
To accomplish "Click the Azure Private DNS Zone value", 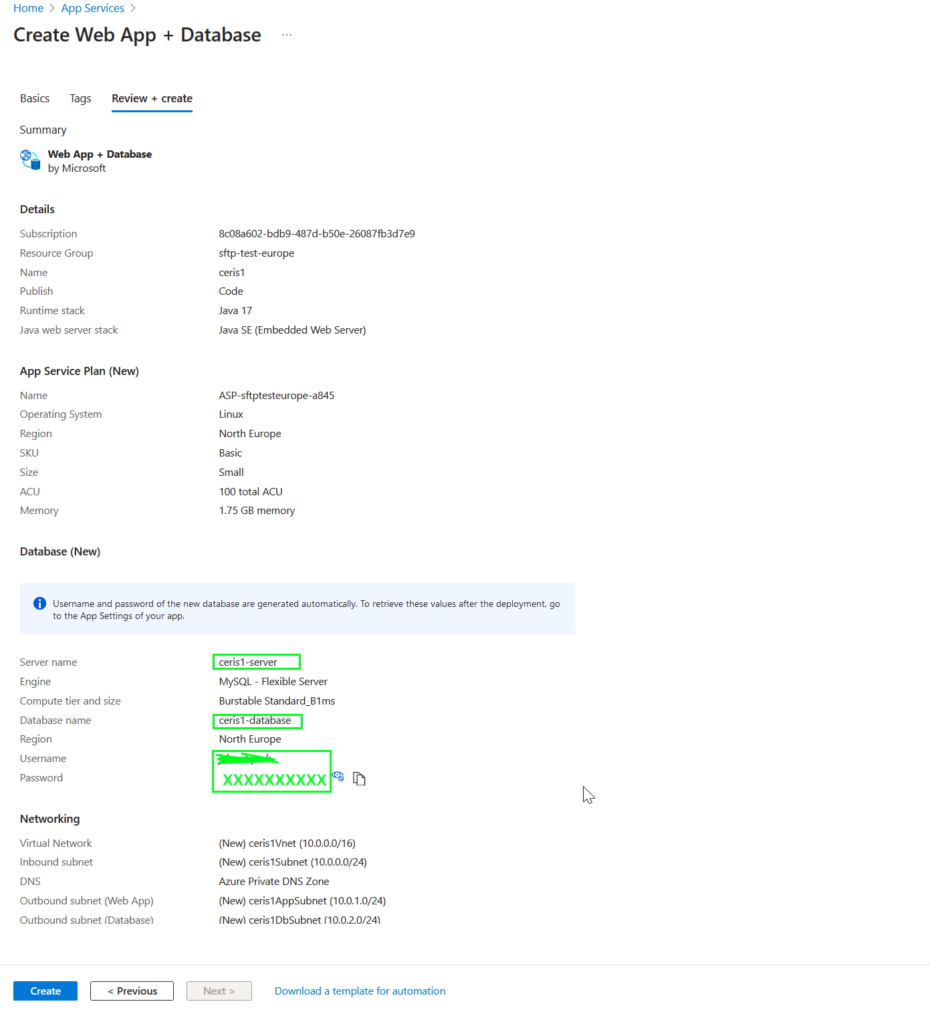I will pos(274,882).
